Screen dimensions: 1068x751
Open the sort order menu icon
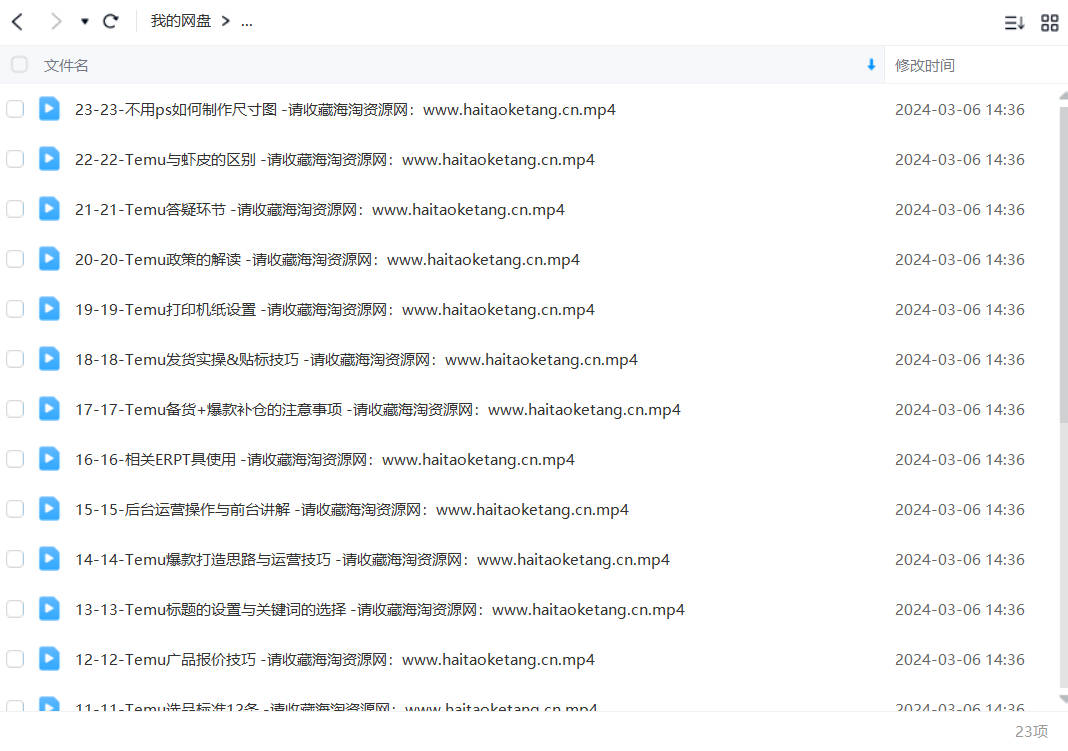[1014, 22]
